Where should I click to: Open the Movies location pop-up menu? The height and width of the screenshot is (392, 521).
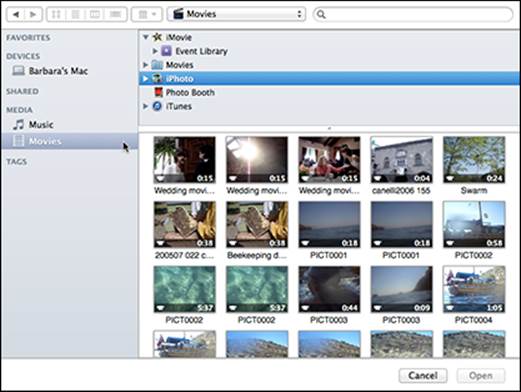pos(236,14)
